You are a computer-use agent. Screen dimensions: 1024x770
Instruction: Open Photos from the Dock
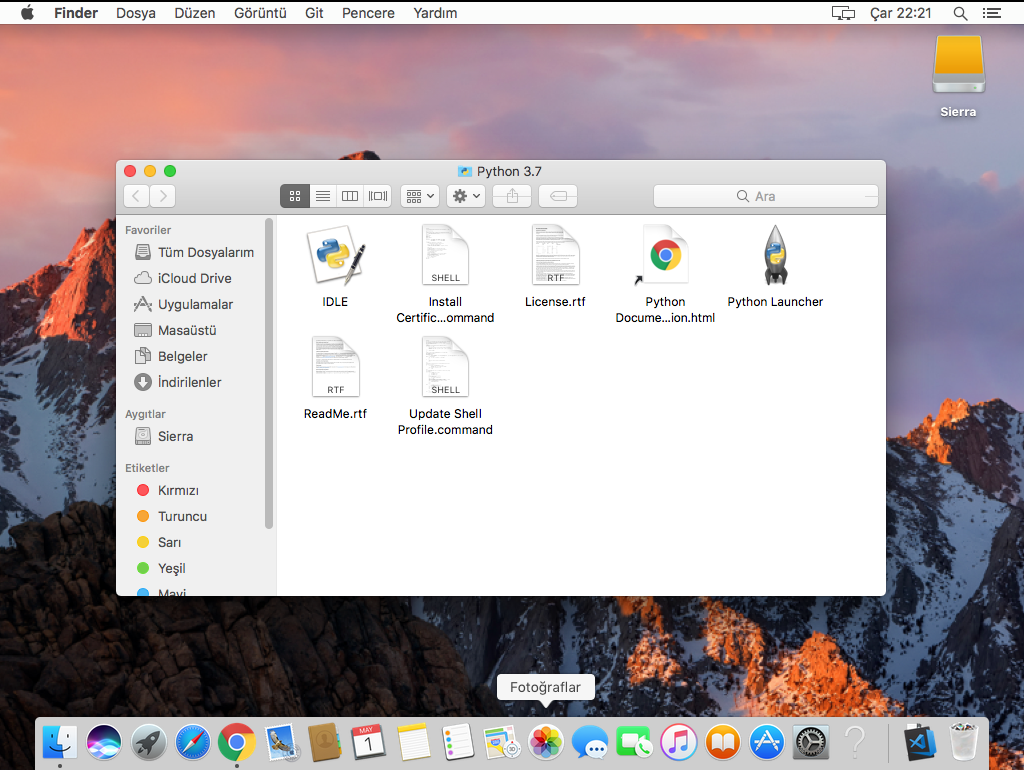coord(545,742)
